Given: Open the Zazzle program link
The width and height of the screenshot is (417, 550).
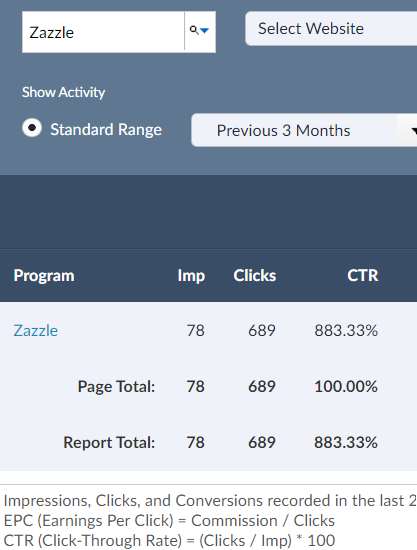Looking at the screenshot, I should click(x=36, y=330).
